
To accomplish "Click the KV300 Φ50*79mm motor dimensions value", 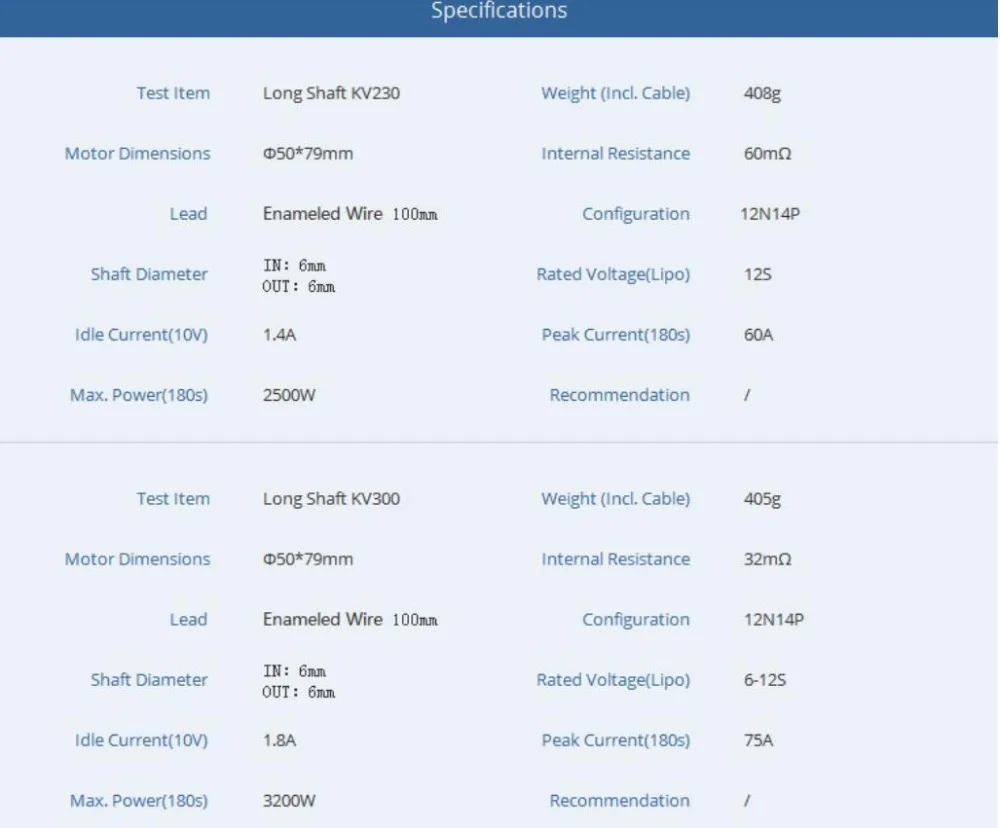I will 307,559.
